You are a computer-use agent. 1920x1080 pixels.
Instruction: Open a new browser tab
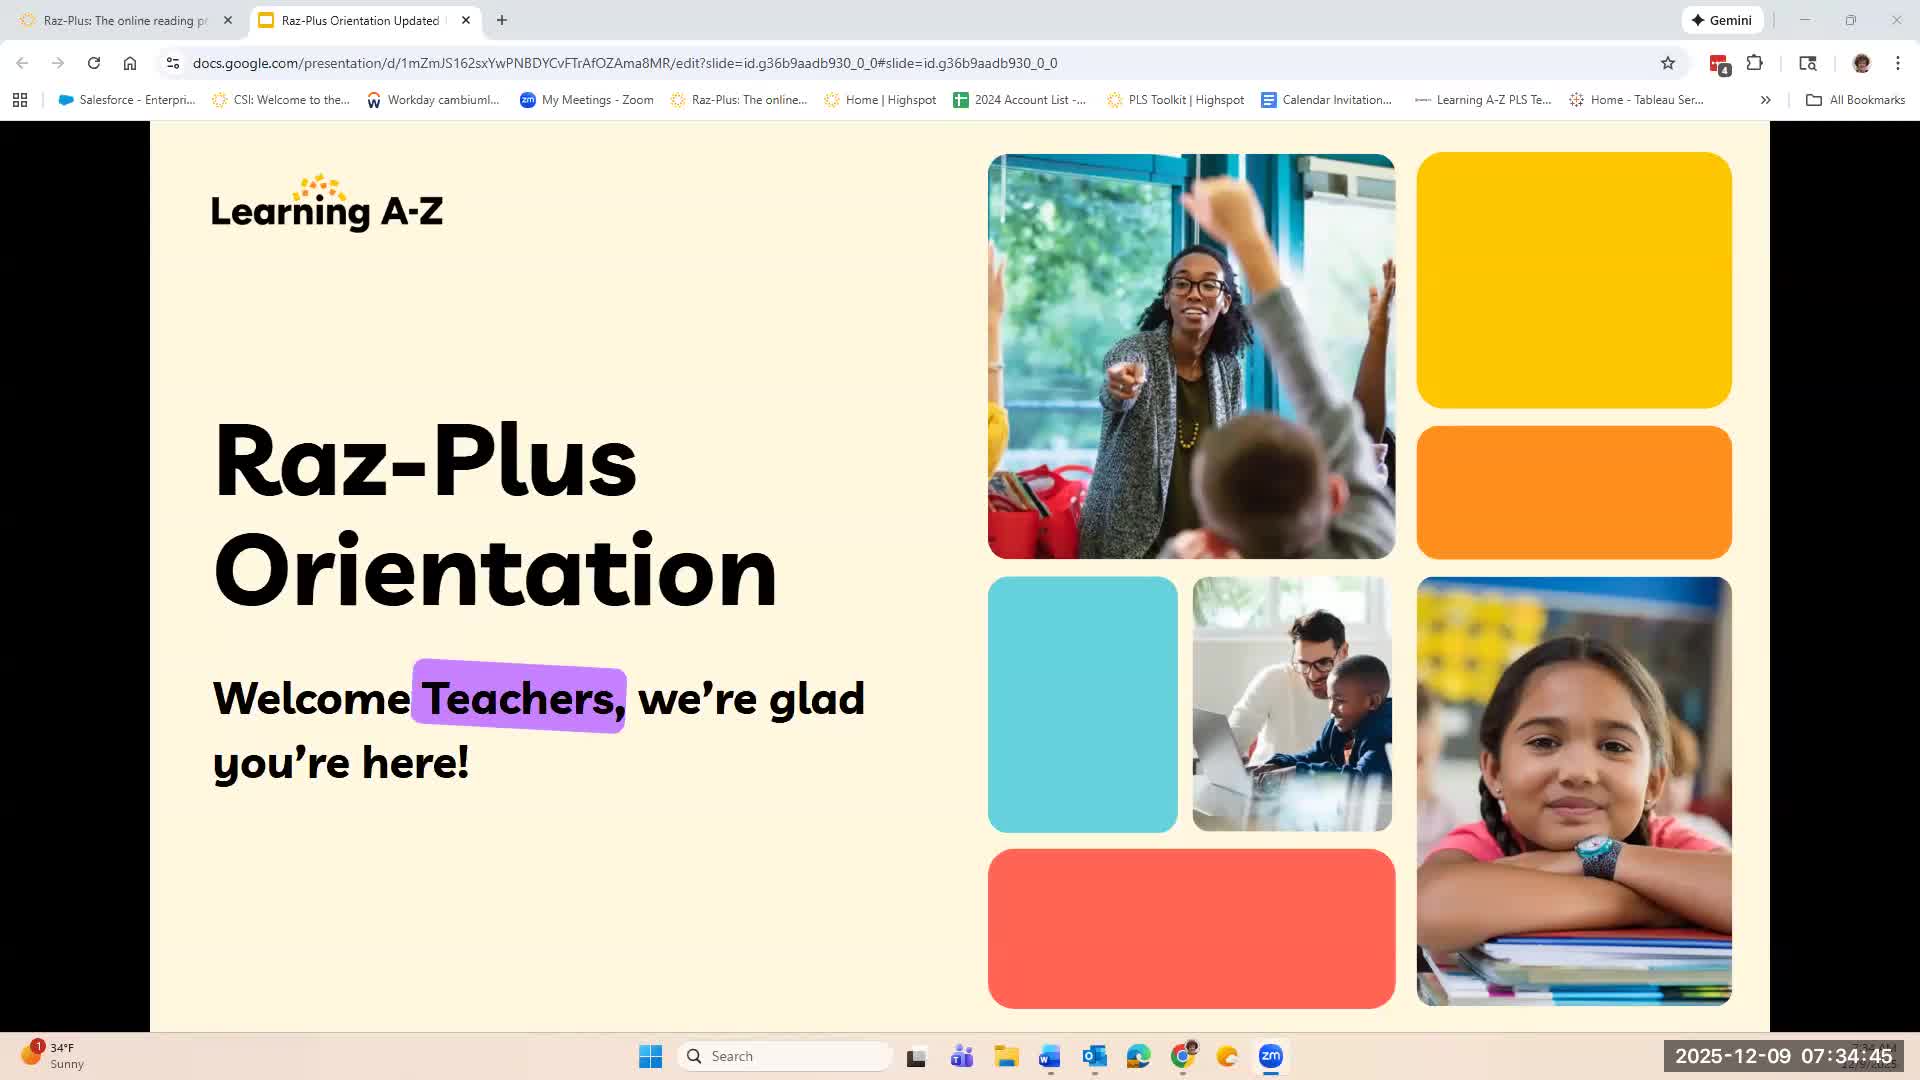(x=502, y=20)
